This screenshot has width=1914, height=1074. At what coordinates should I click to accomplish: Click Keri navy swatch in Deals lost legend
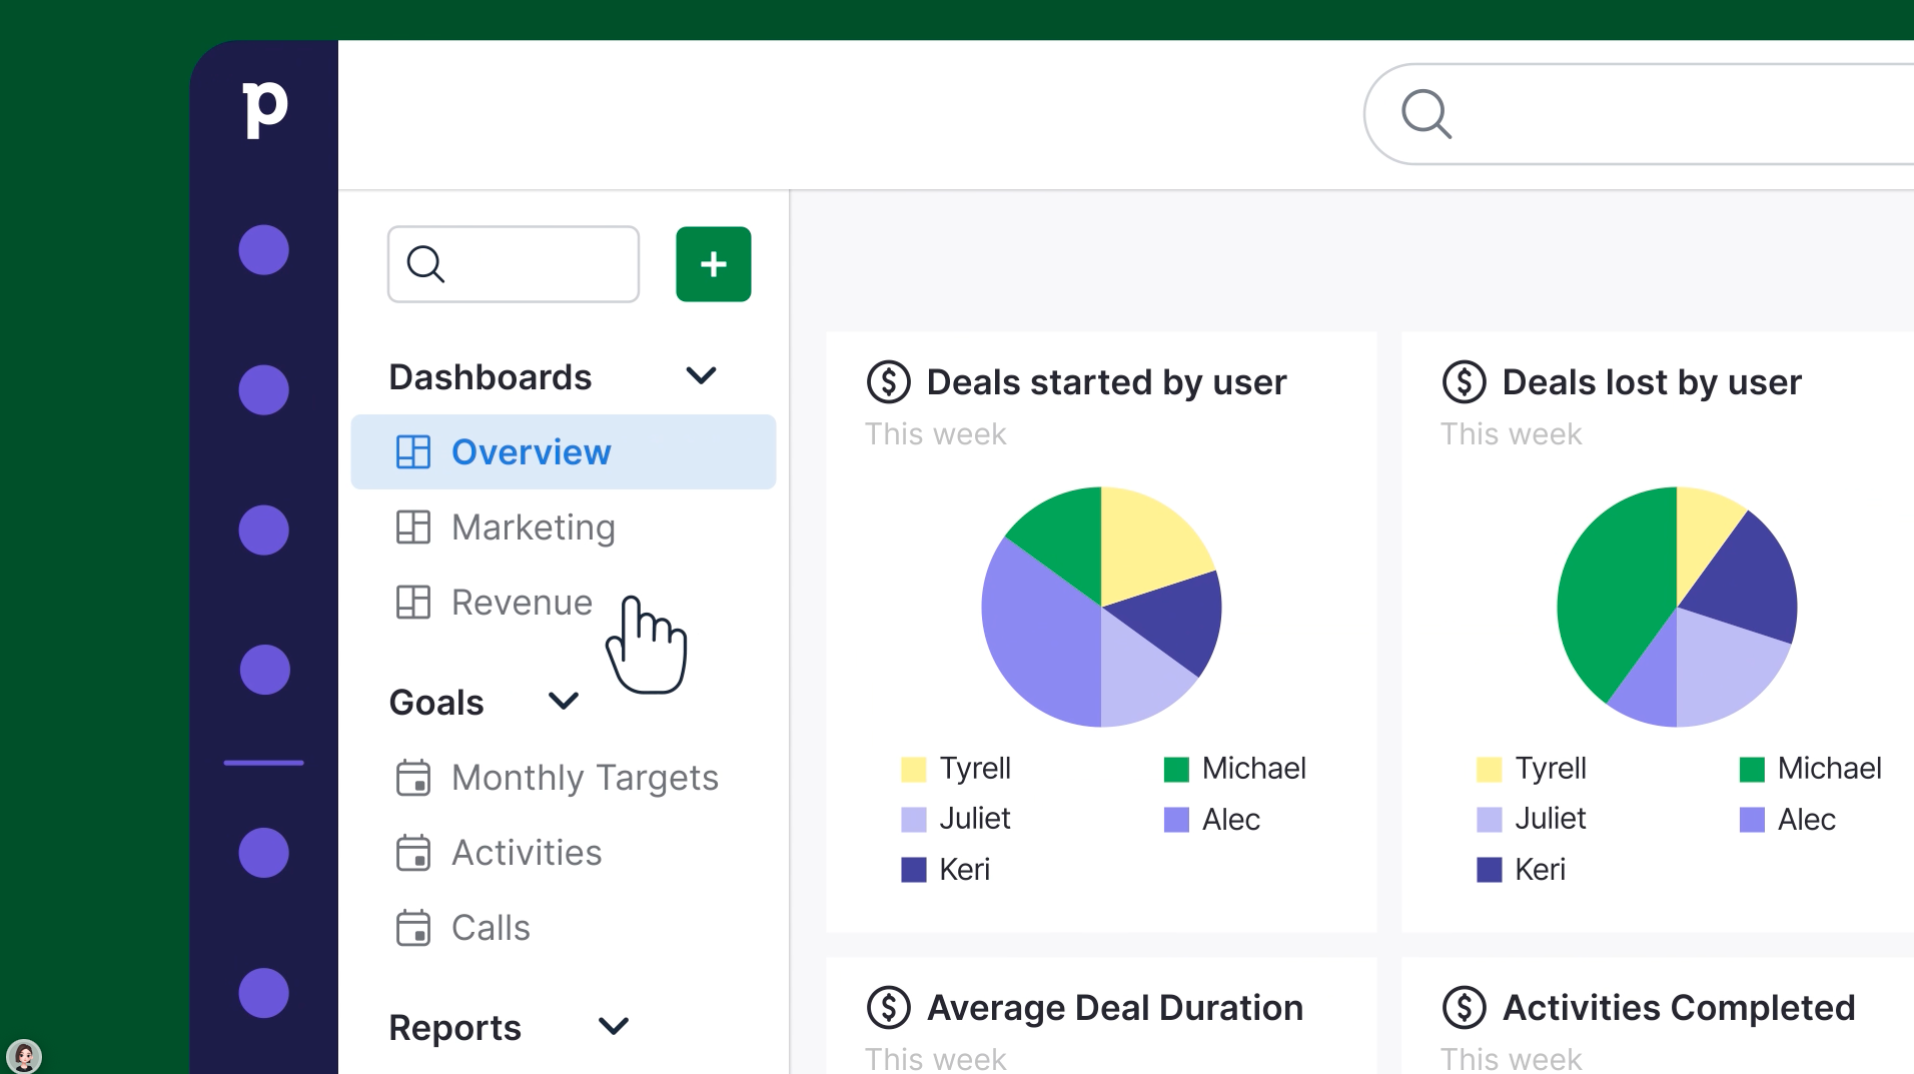click(x=1489, y=870)
